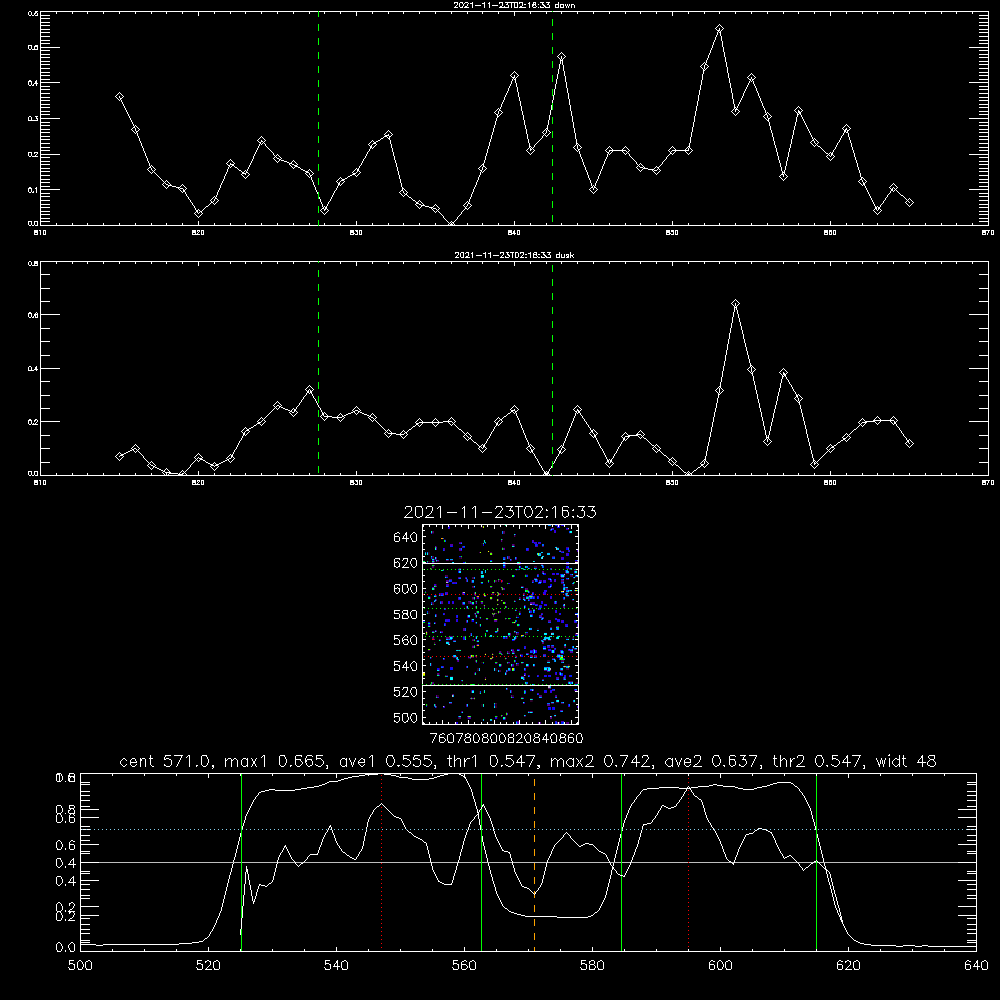Screen dimensions: 1000x1000
Task: Click the 'widt 48' value
Action: (x=906, y=761)
